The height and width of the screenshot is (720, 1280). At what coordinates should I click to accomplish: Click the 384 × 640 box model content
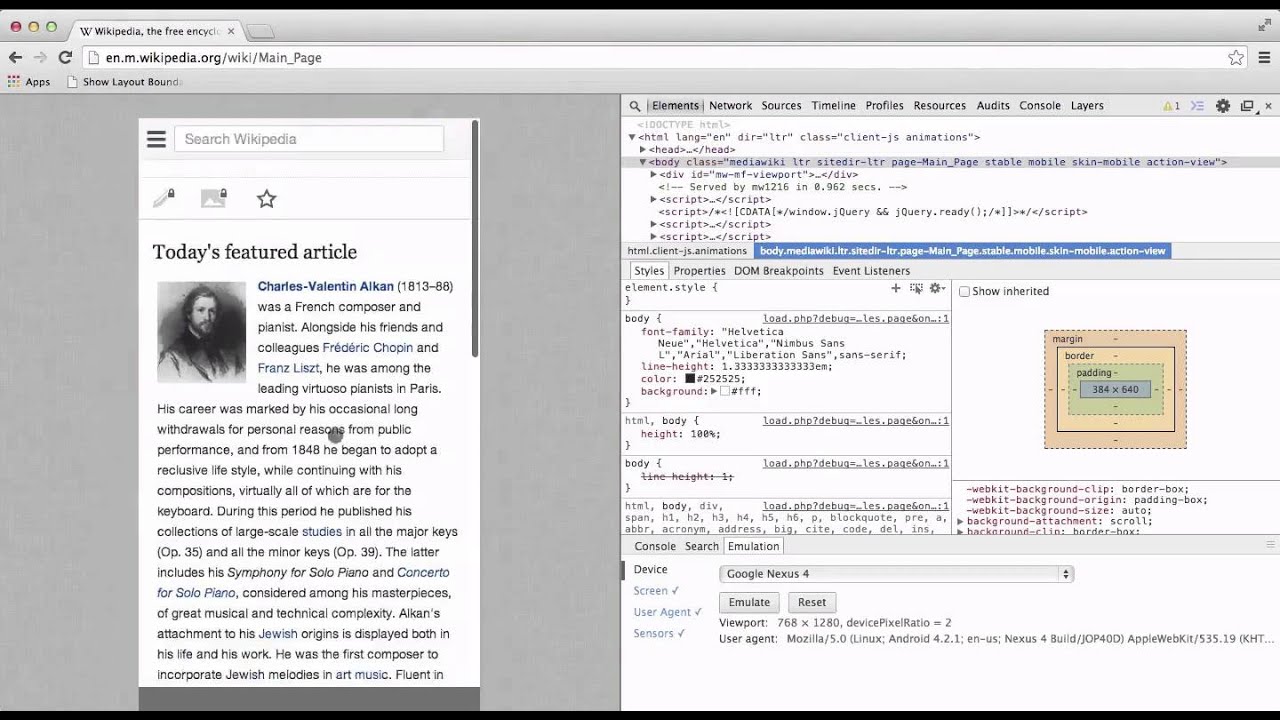click(1115, 390)
